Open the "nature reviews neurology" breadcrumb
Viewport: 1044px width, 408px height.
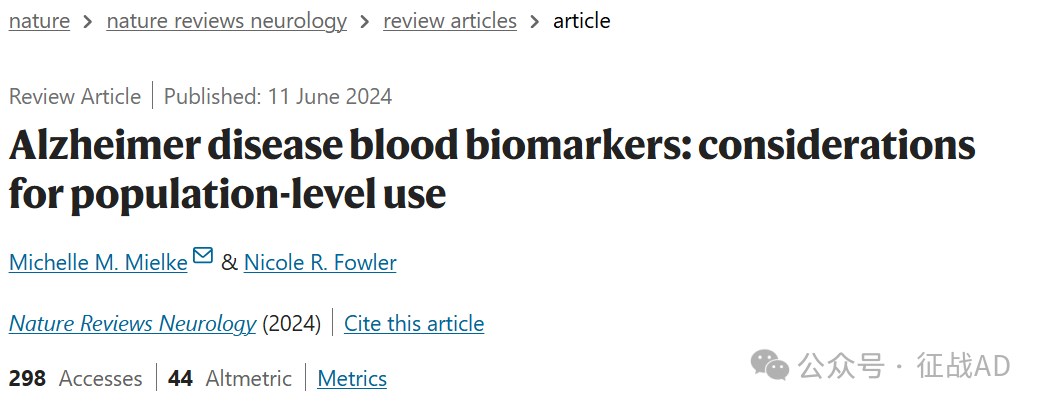(227, 21)
